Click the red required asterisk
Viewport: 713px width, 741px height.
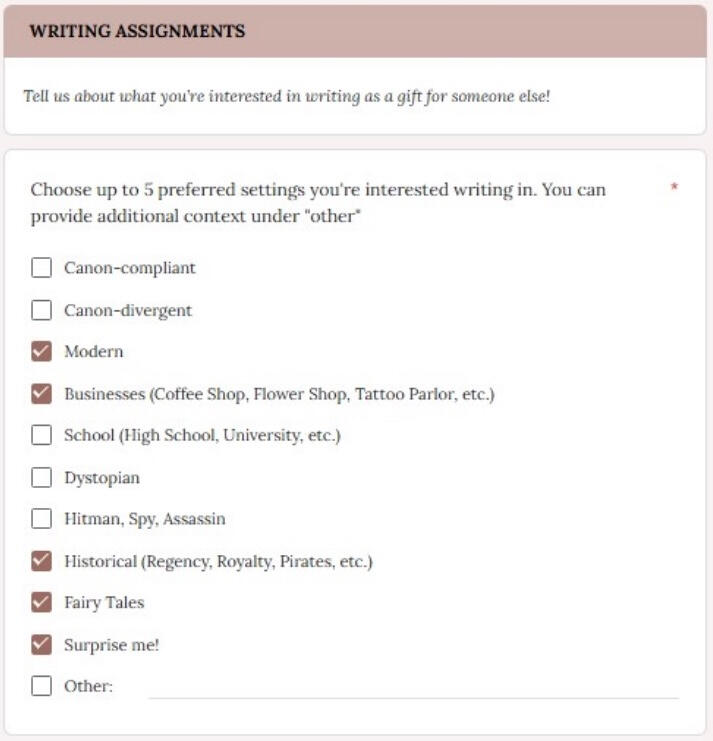coord(674,188)
